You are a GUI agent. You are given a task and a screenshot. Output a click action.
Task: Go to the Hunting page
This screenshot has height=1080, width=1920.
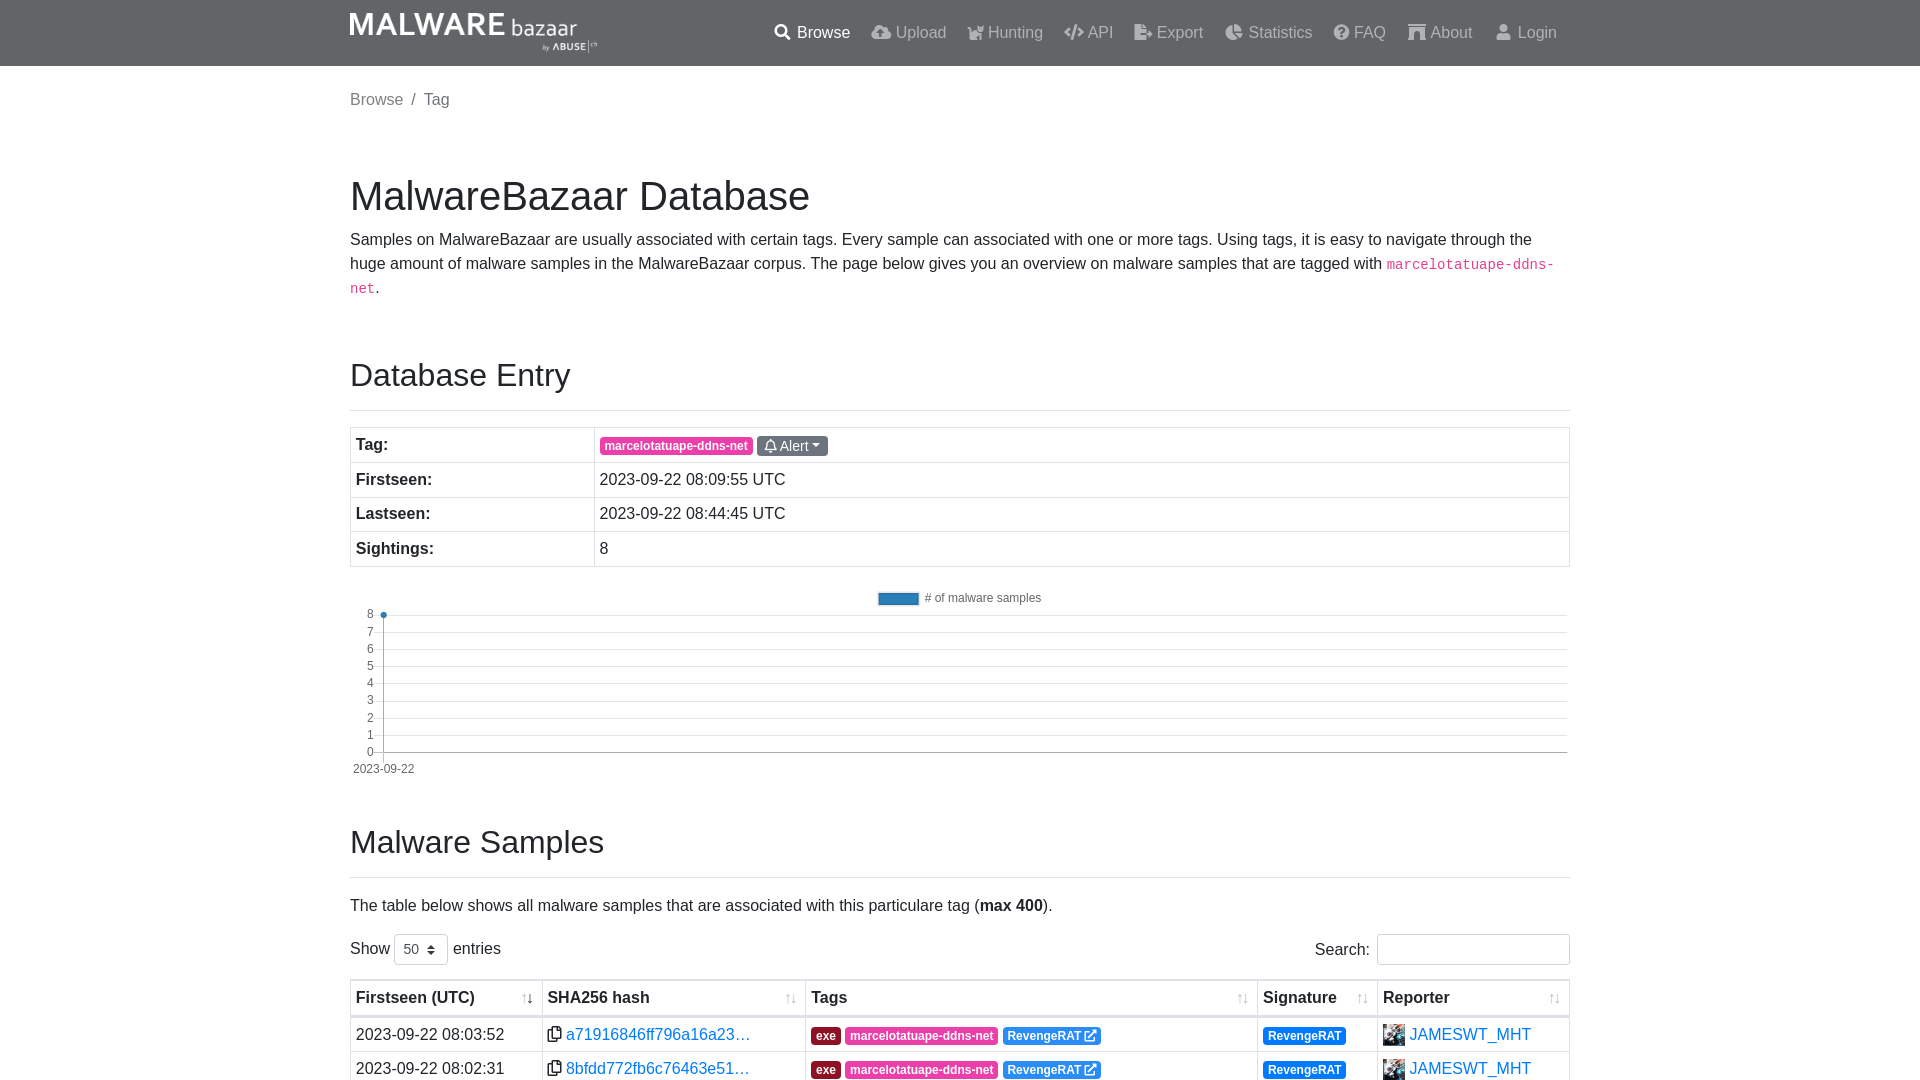coord(1005,33)
